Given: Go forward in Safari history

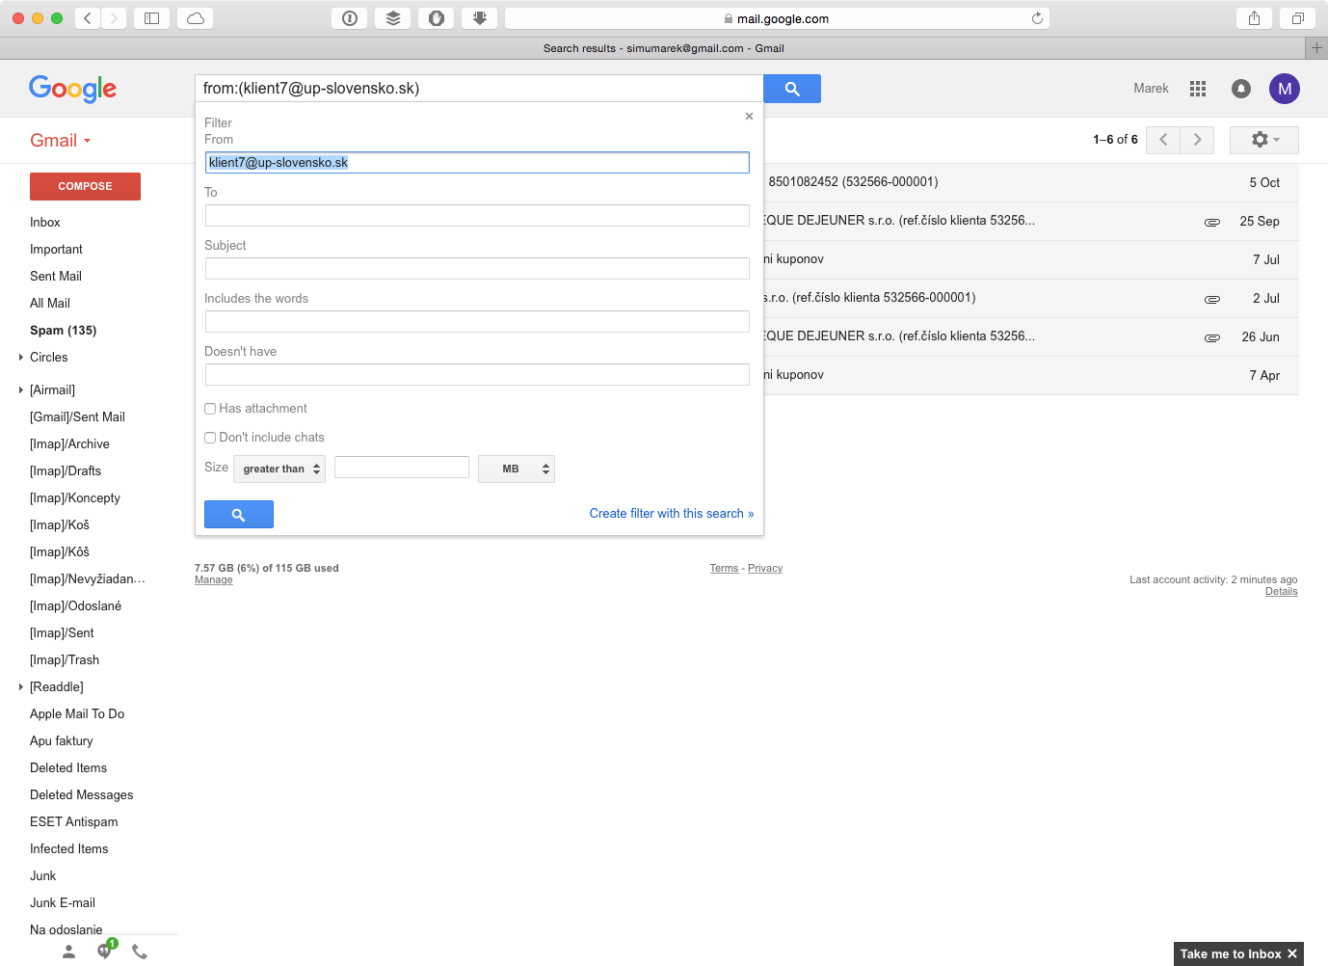Looking at the screenshot, I should point(114,18).
